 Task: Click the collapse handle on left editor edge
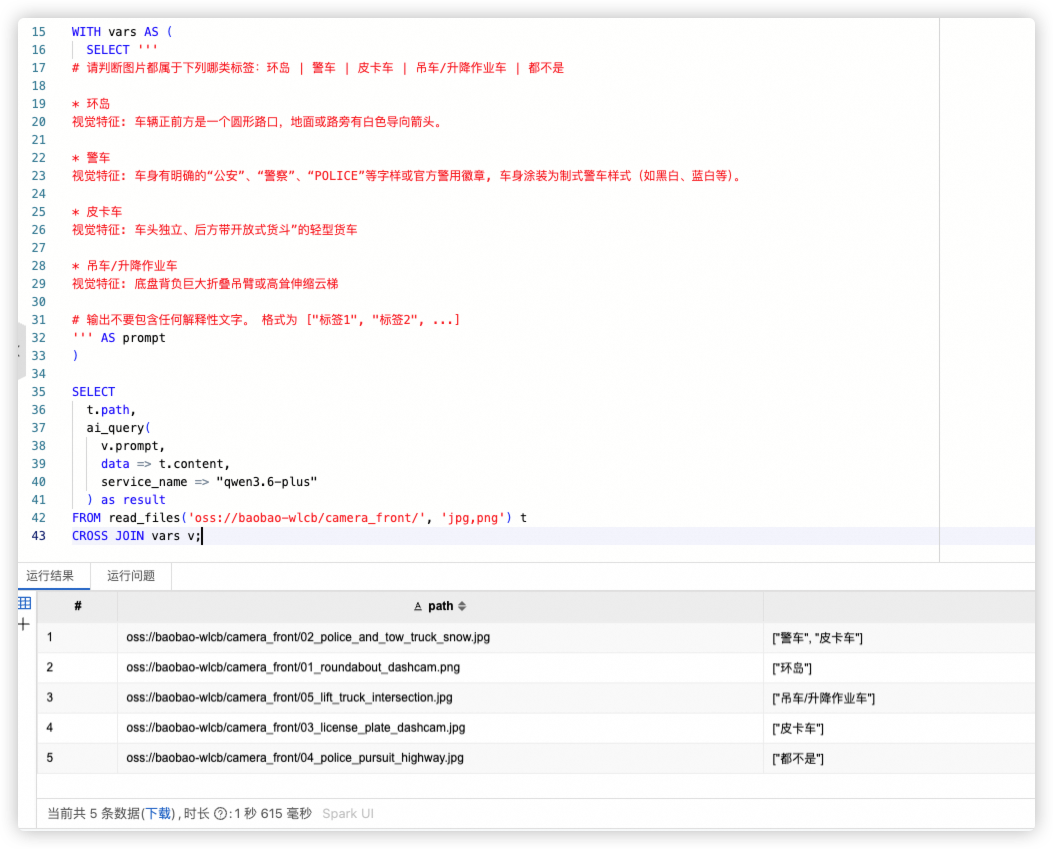tap(21, 351)
